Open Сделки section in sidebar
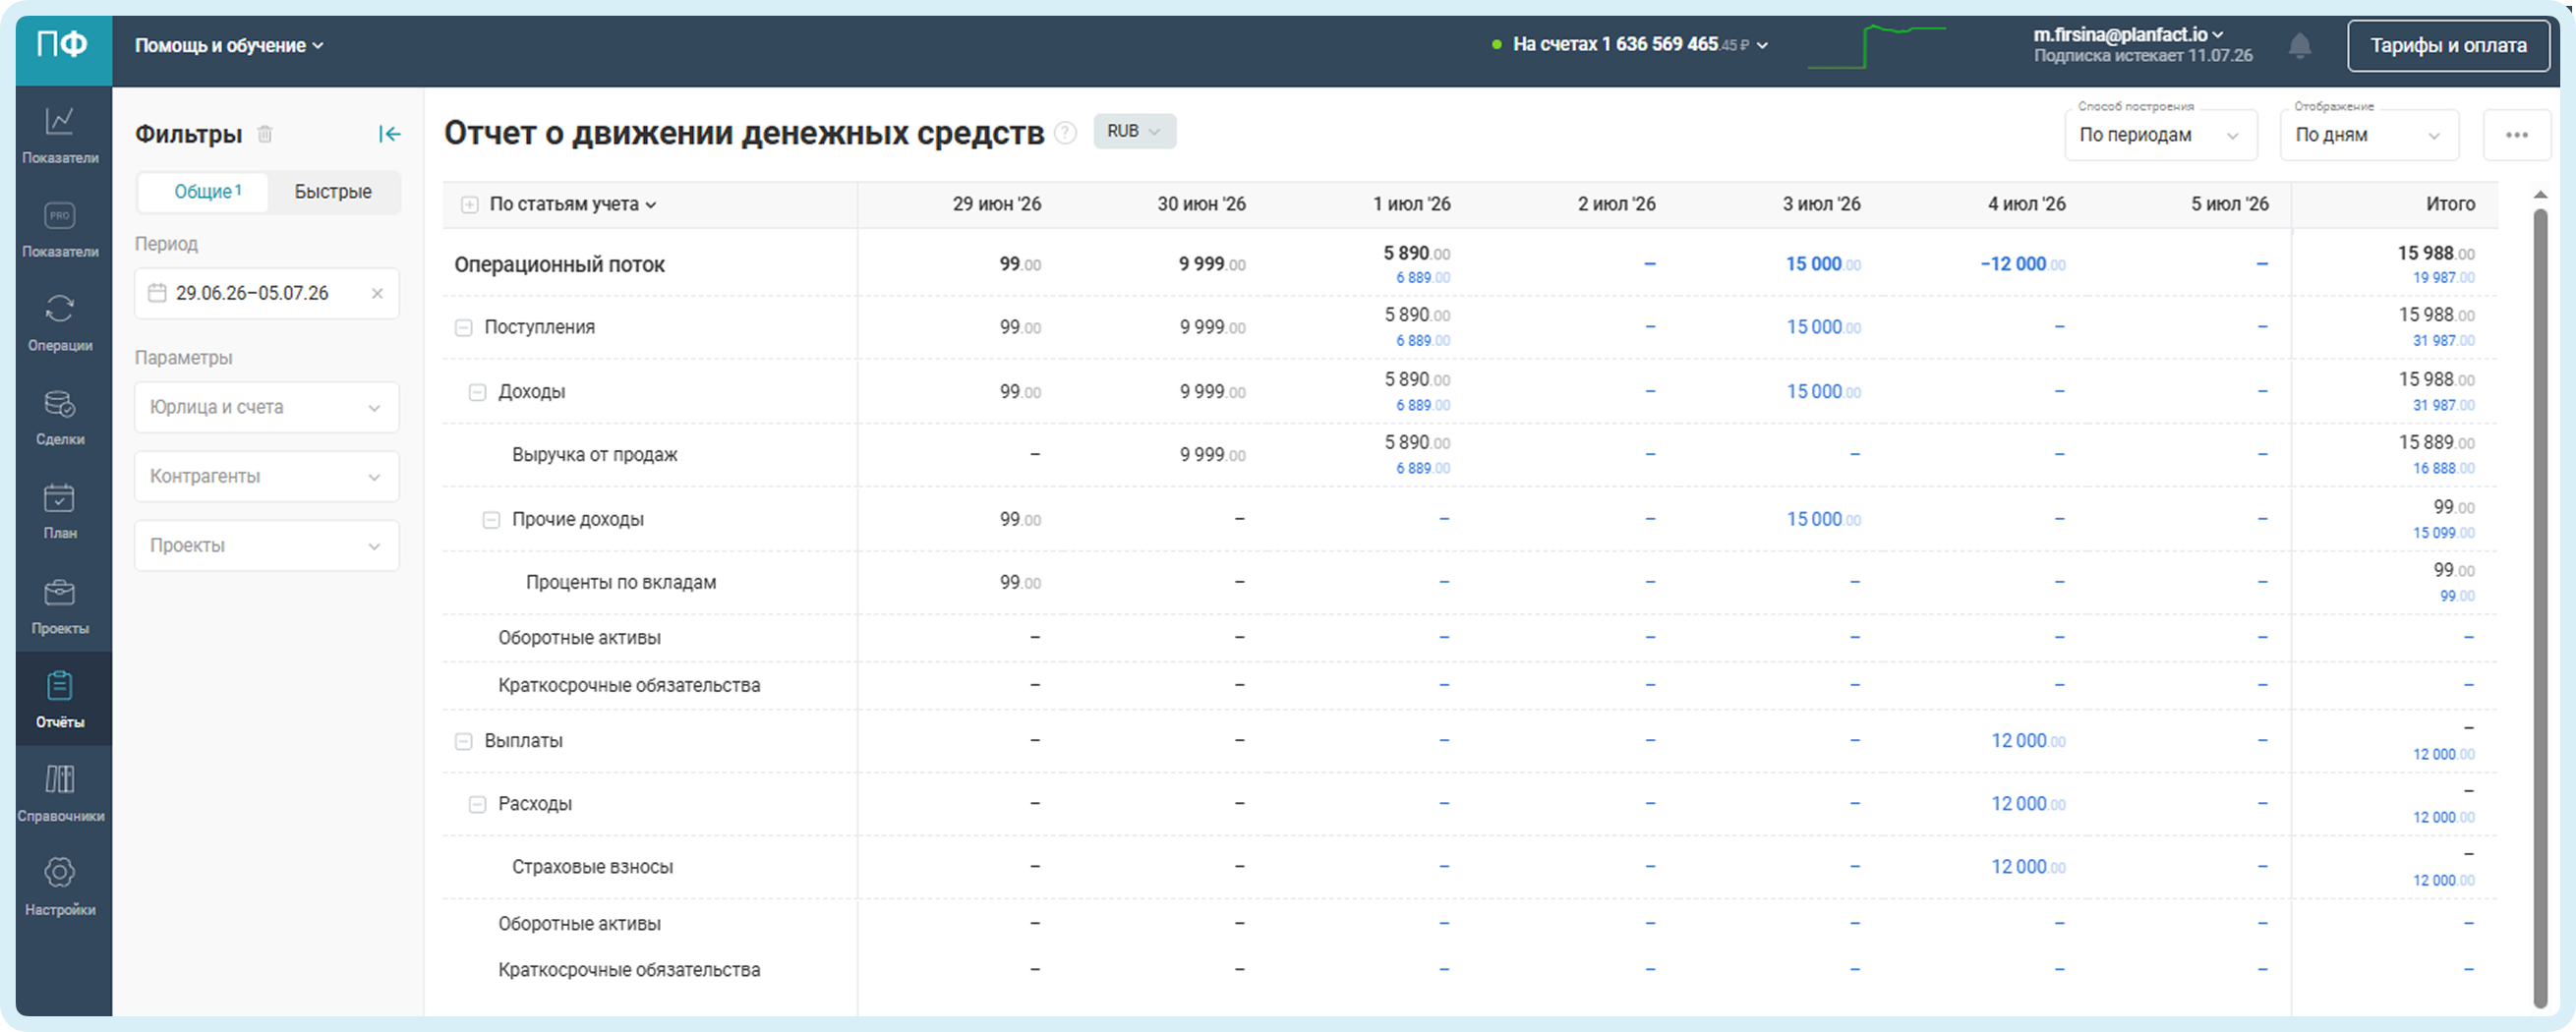Image resolution: width=2576 pixels, height=1032 pixels. pyautogui.click(x=60, y=416)
